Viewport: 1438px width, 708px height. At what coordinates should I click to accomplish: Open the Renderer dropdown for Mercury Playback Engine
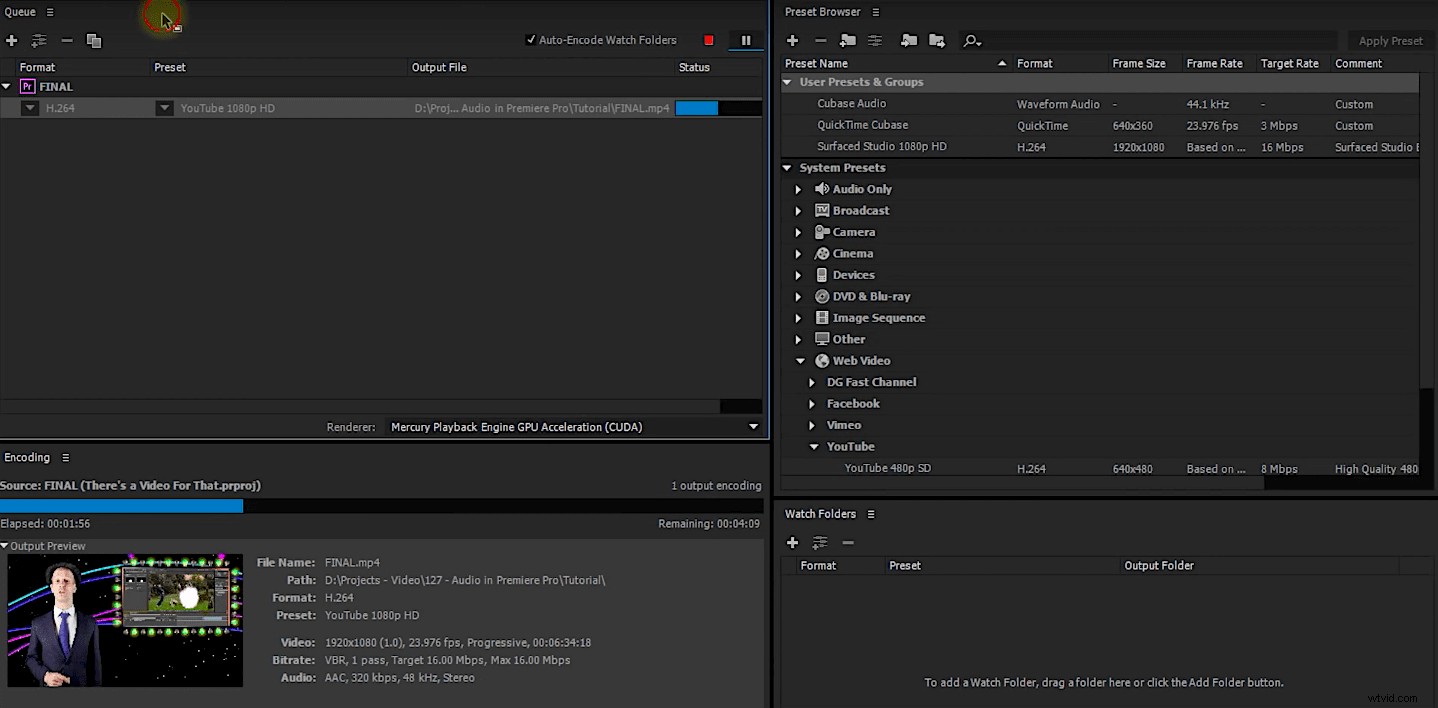753,426
